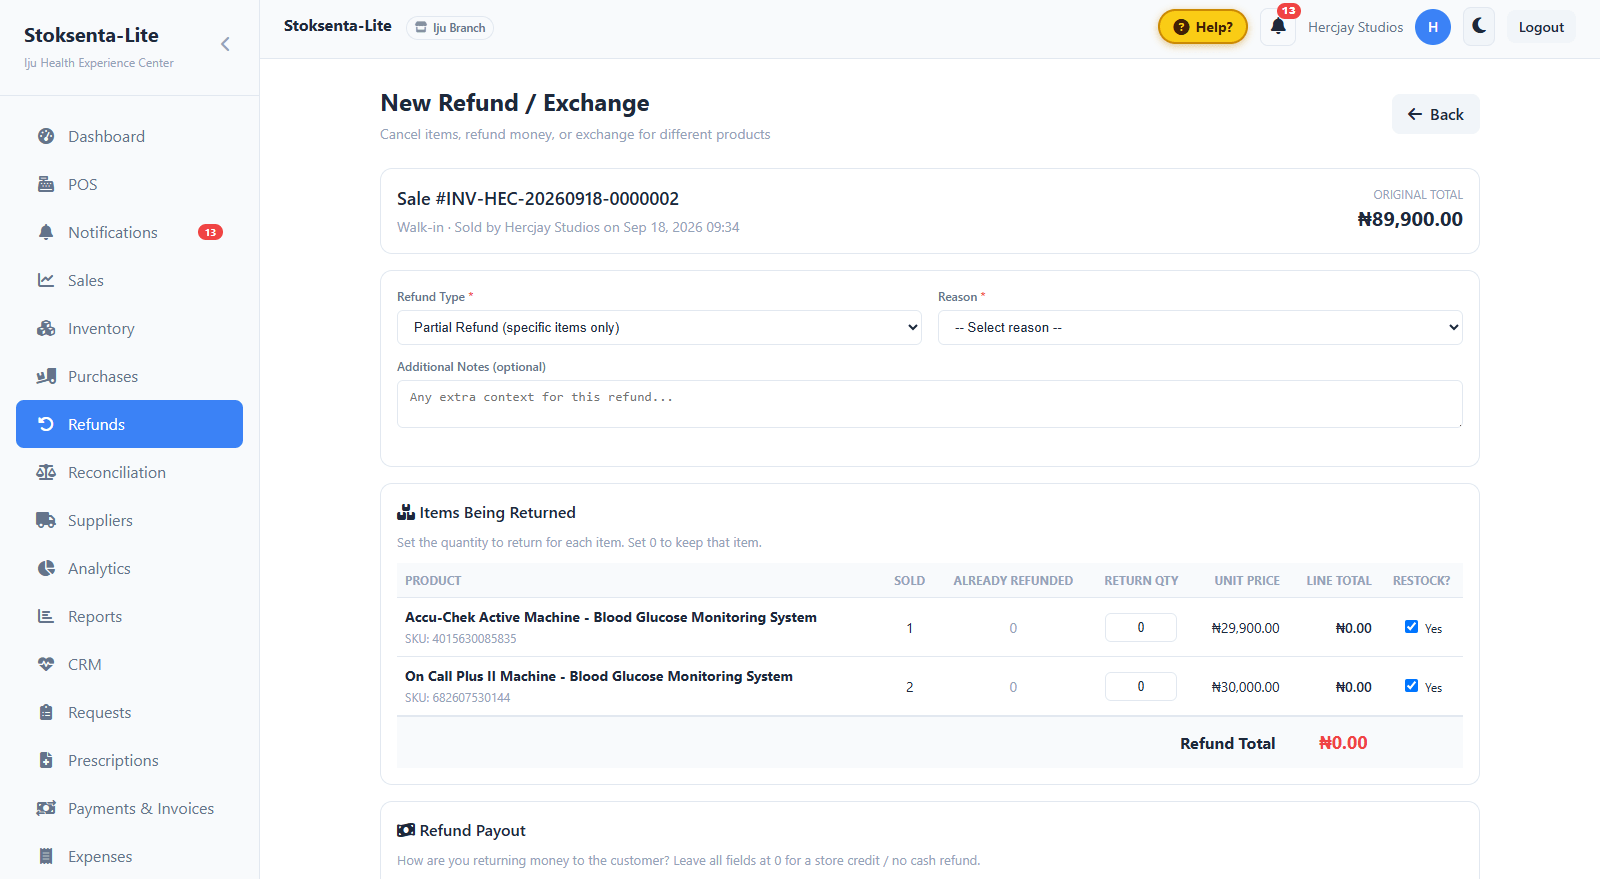The width and height of the screenshot is (1600, 879).
Task: Click the Accu-Chek Active Machine product name
Action: click(611, 617)
